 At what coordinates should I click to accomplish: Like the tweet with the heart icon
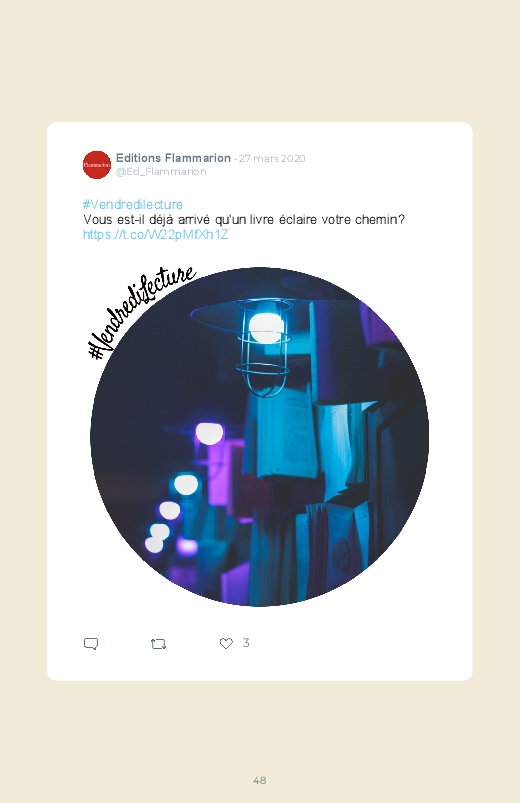[x=226, y=643]
